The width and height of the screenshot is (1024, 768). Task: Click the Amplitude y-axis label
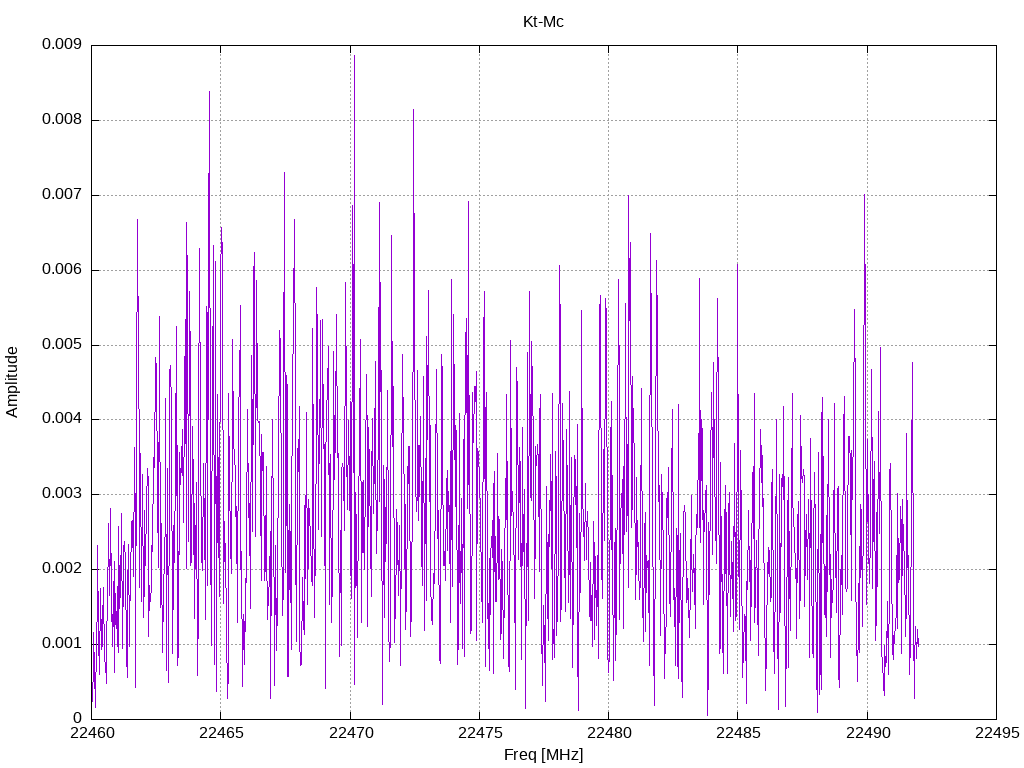click(12, 382)
